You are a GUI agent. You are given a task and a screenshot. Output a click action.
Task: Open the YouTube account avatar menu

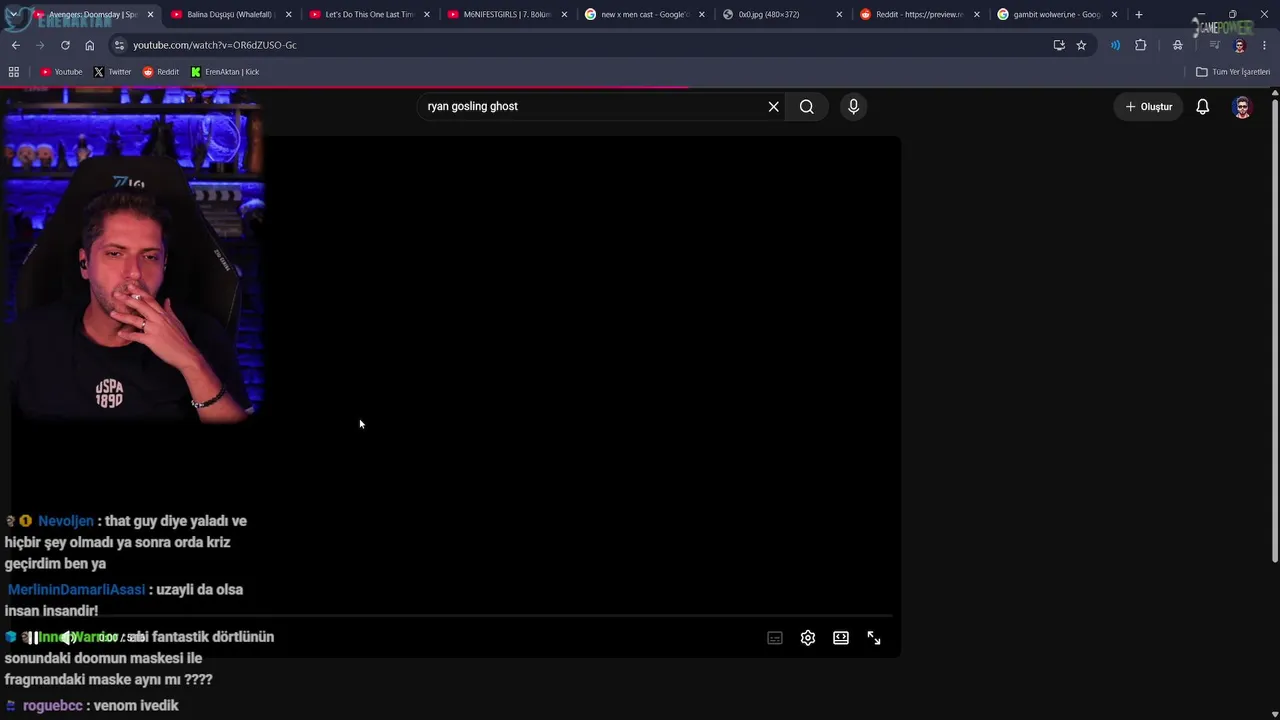point(1242,107)
